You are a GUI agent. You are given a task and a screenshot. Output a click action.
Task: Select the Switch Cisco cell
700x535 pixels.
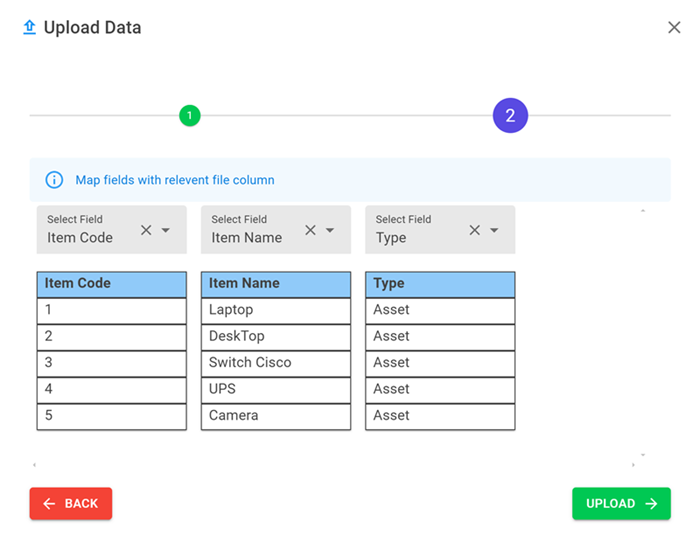(x=275, y=363)
